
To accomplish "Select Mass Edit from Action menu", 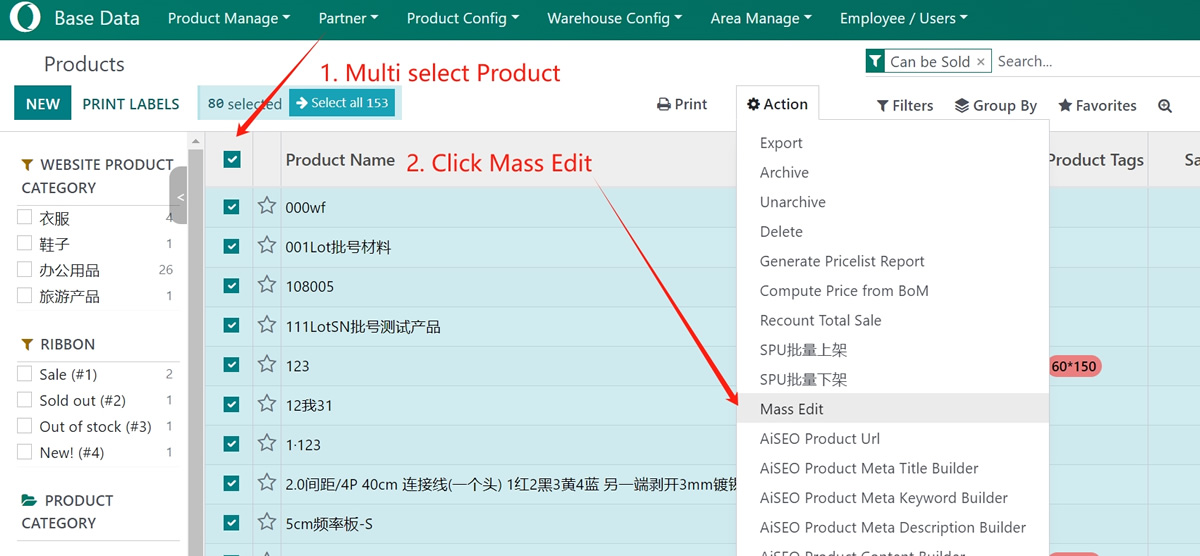I will click(792, 409).
